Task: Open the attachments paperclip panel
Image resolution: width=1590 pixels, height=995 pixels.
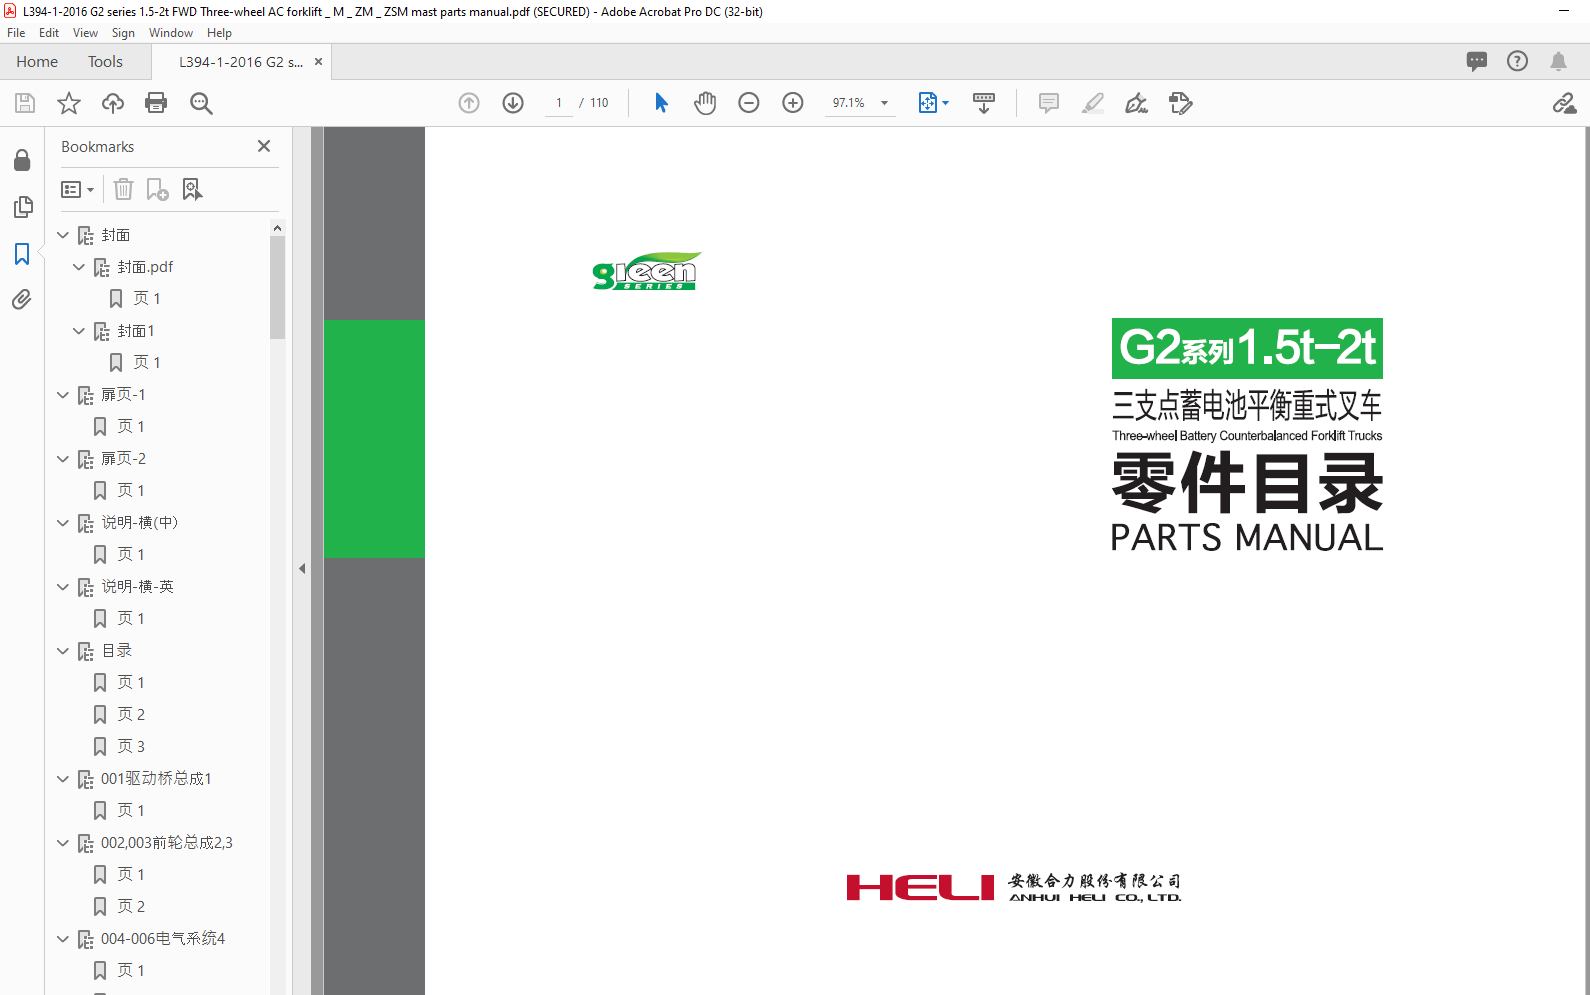Action: [x=22, y=299]
